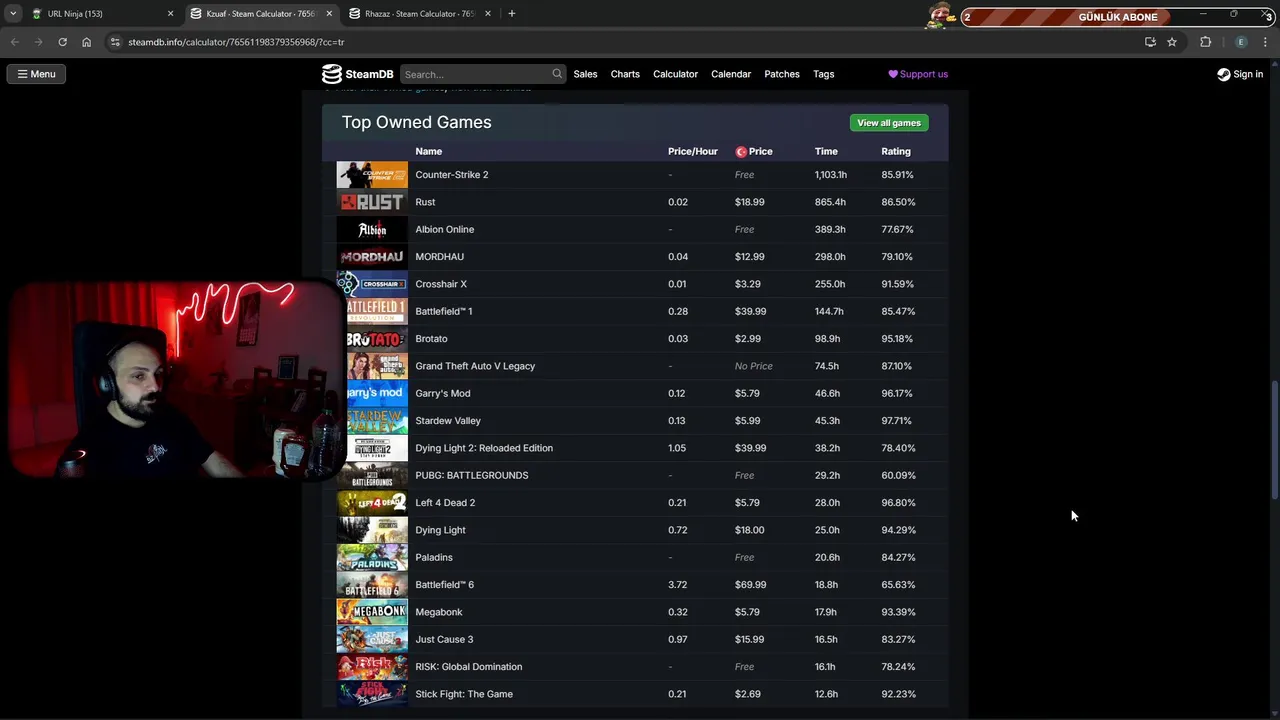The height and width of the screenshot is (720, 1280).
Task: Click the search magnifier icon
Action: coord(557,74)
